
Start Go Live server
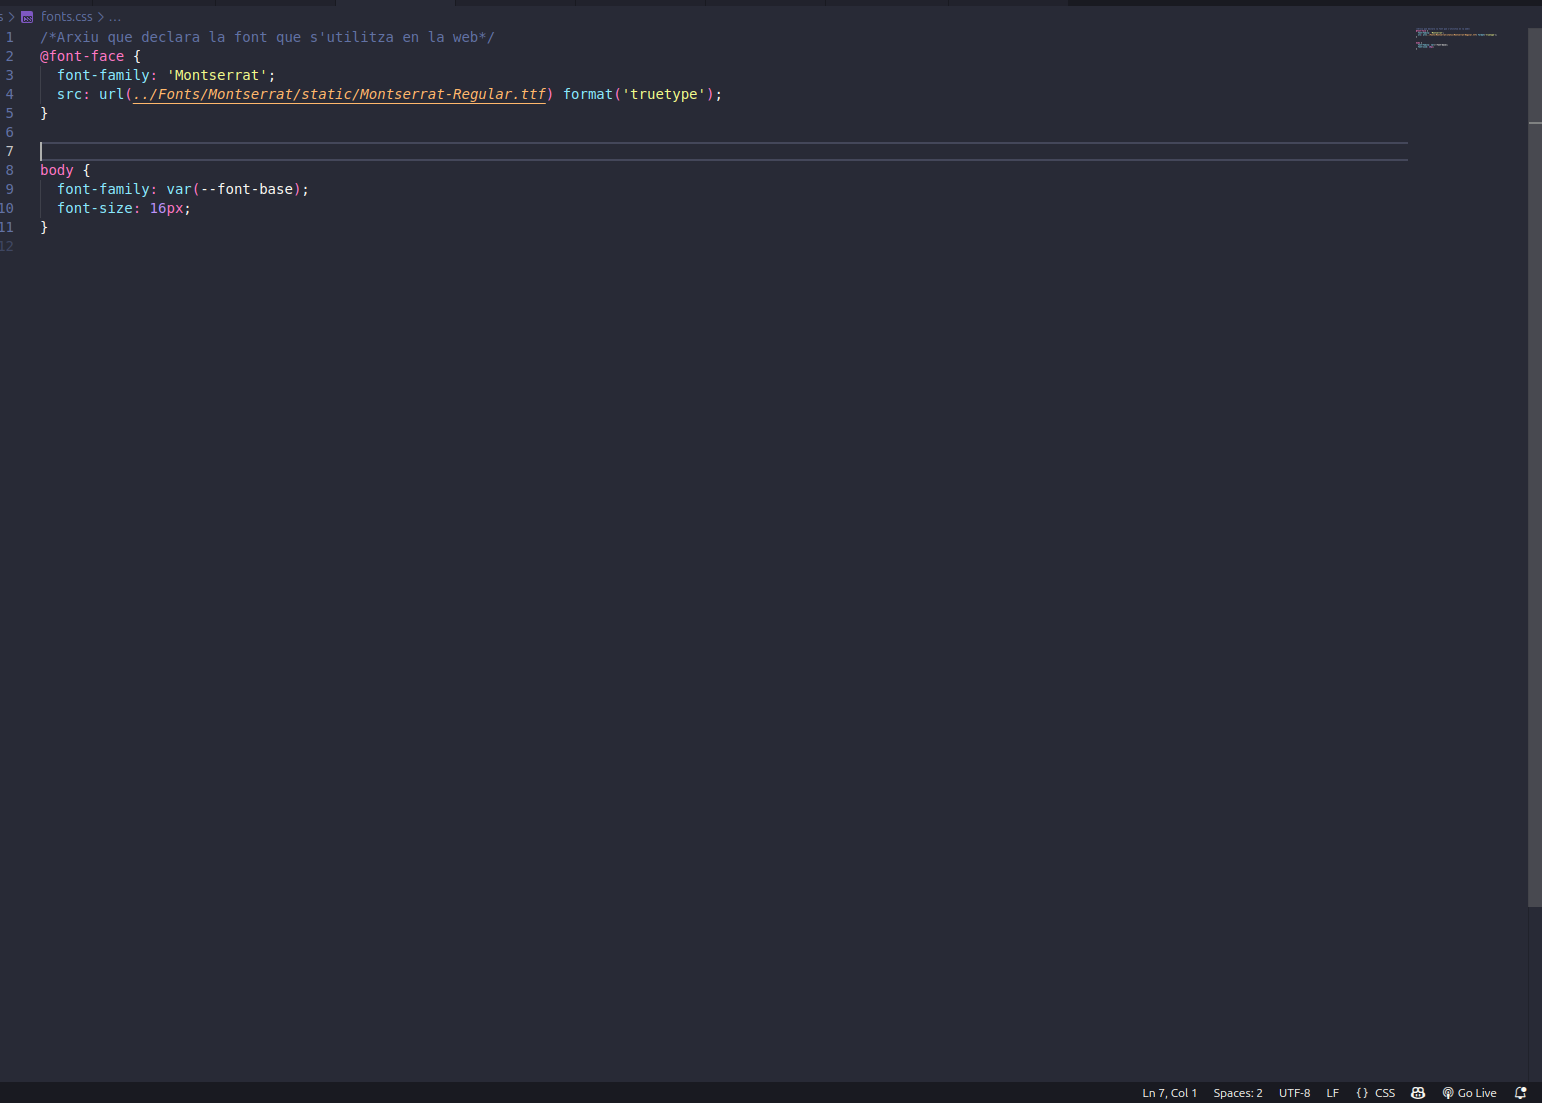(1469, 1093)
